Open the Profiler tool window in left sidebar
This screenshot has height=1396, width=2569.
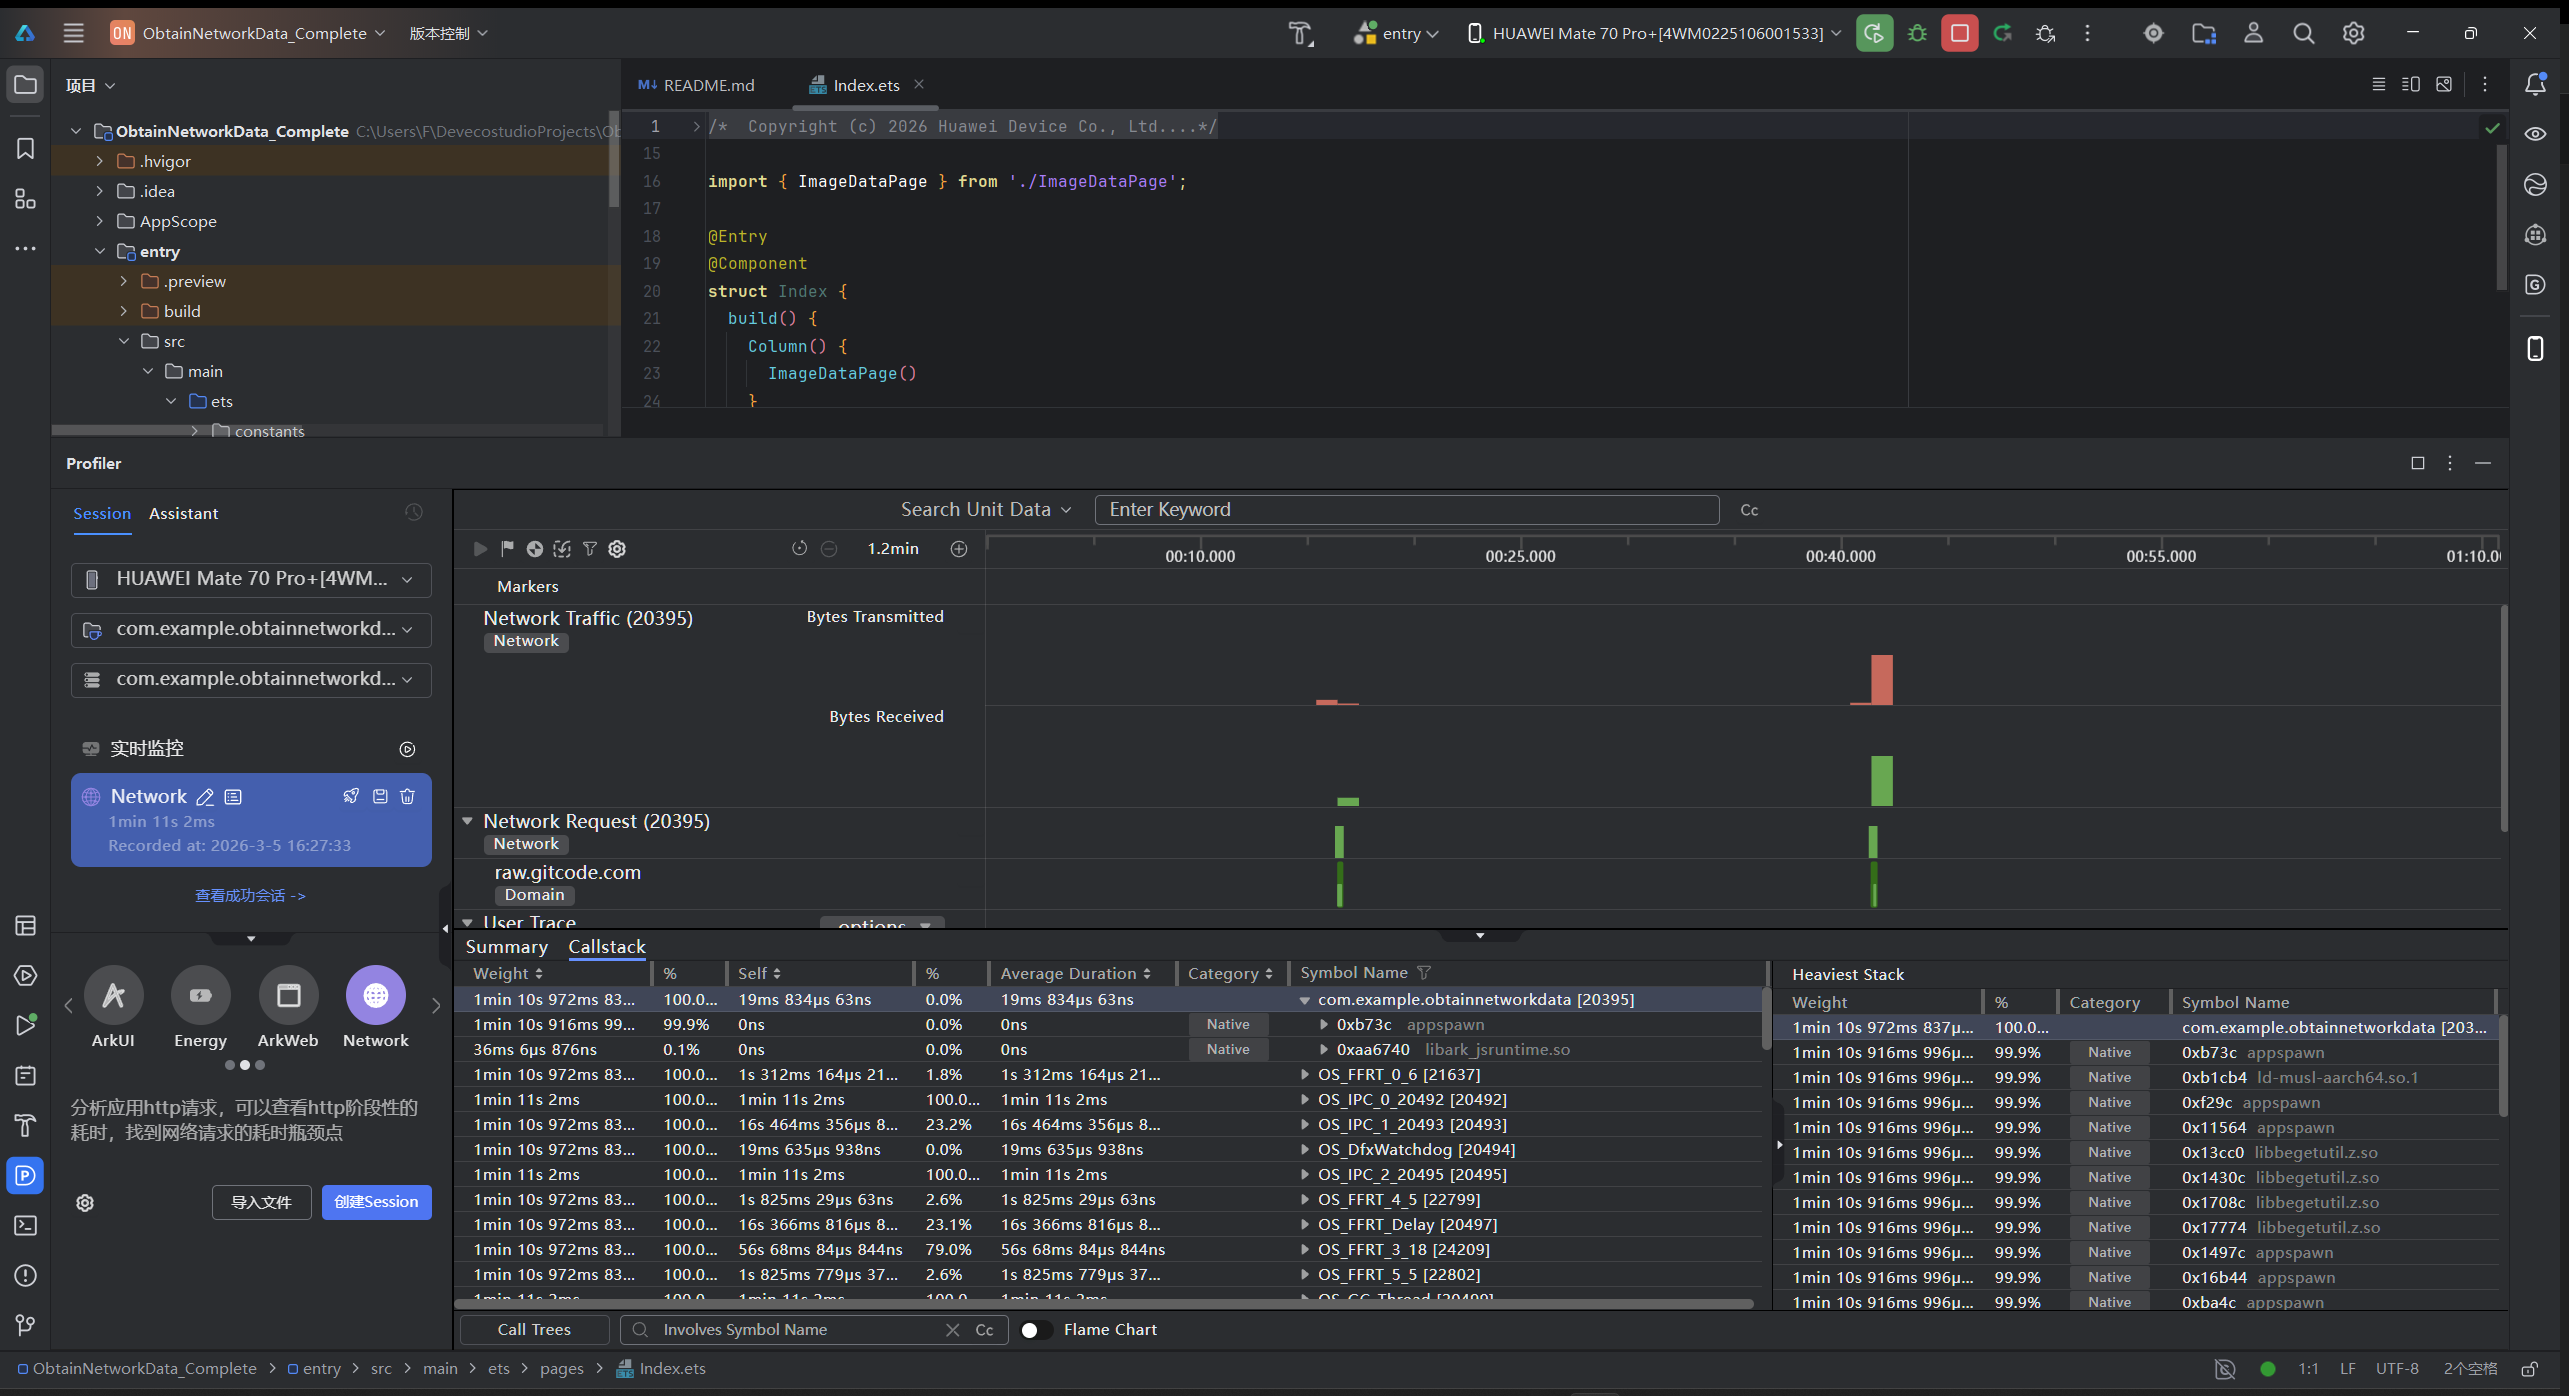(25, 1176)
